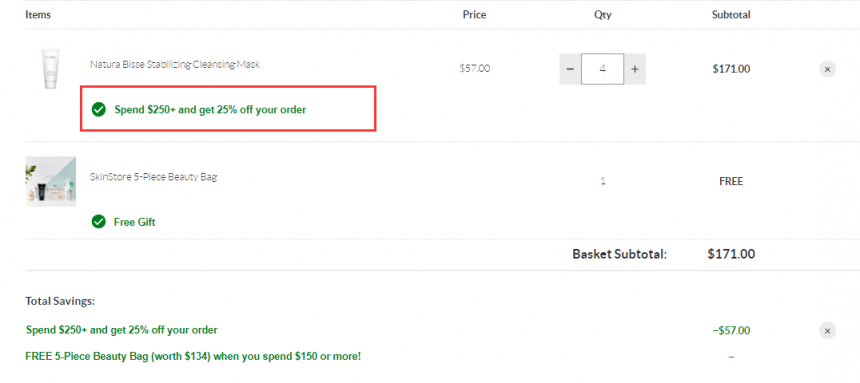
Task: Click the Price column header
Action: [x=474, y=15]
